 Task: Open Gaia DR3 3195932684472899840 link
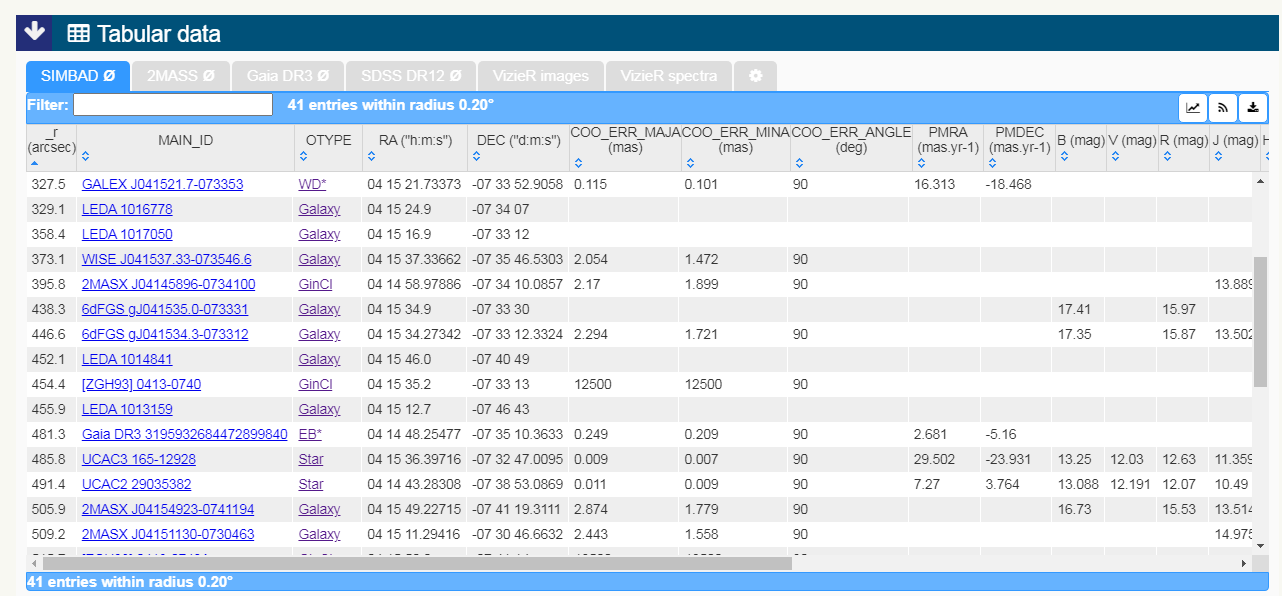[x=185, y=434]
